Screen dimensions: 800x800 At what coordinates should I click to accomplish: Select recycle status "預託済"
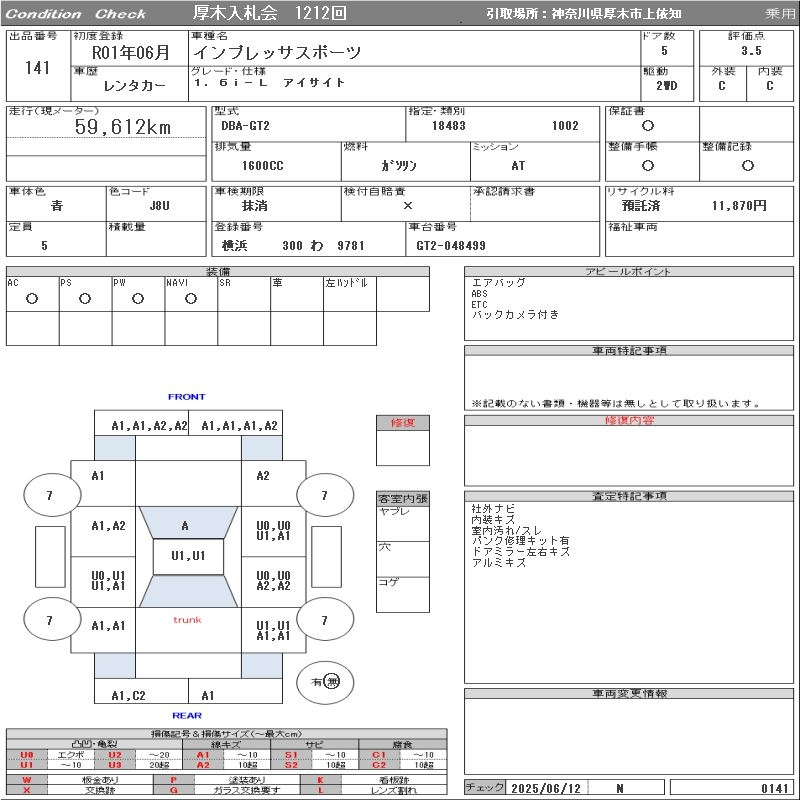point(641,206)
